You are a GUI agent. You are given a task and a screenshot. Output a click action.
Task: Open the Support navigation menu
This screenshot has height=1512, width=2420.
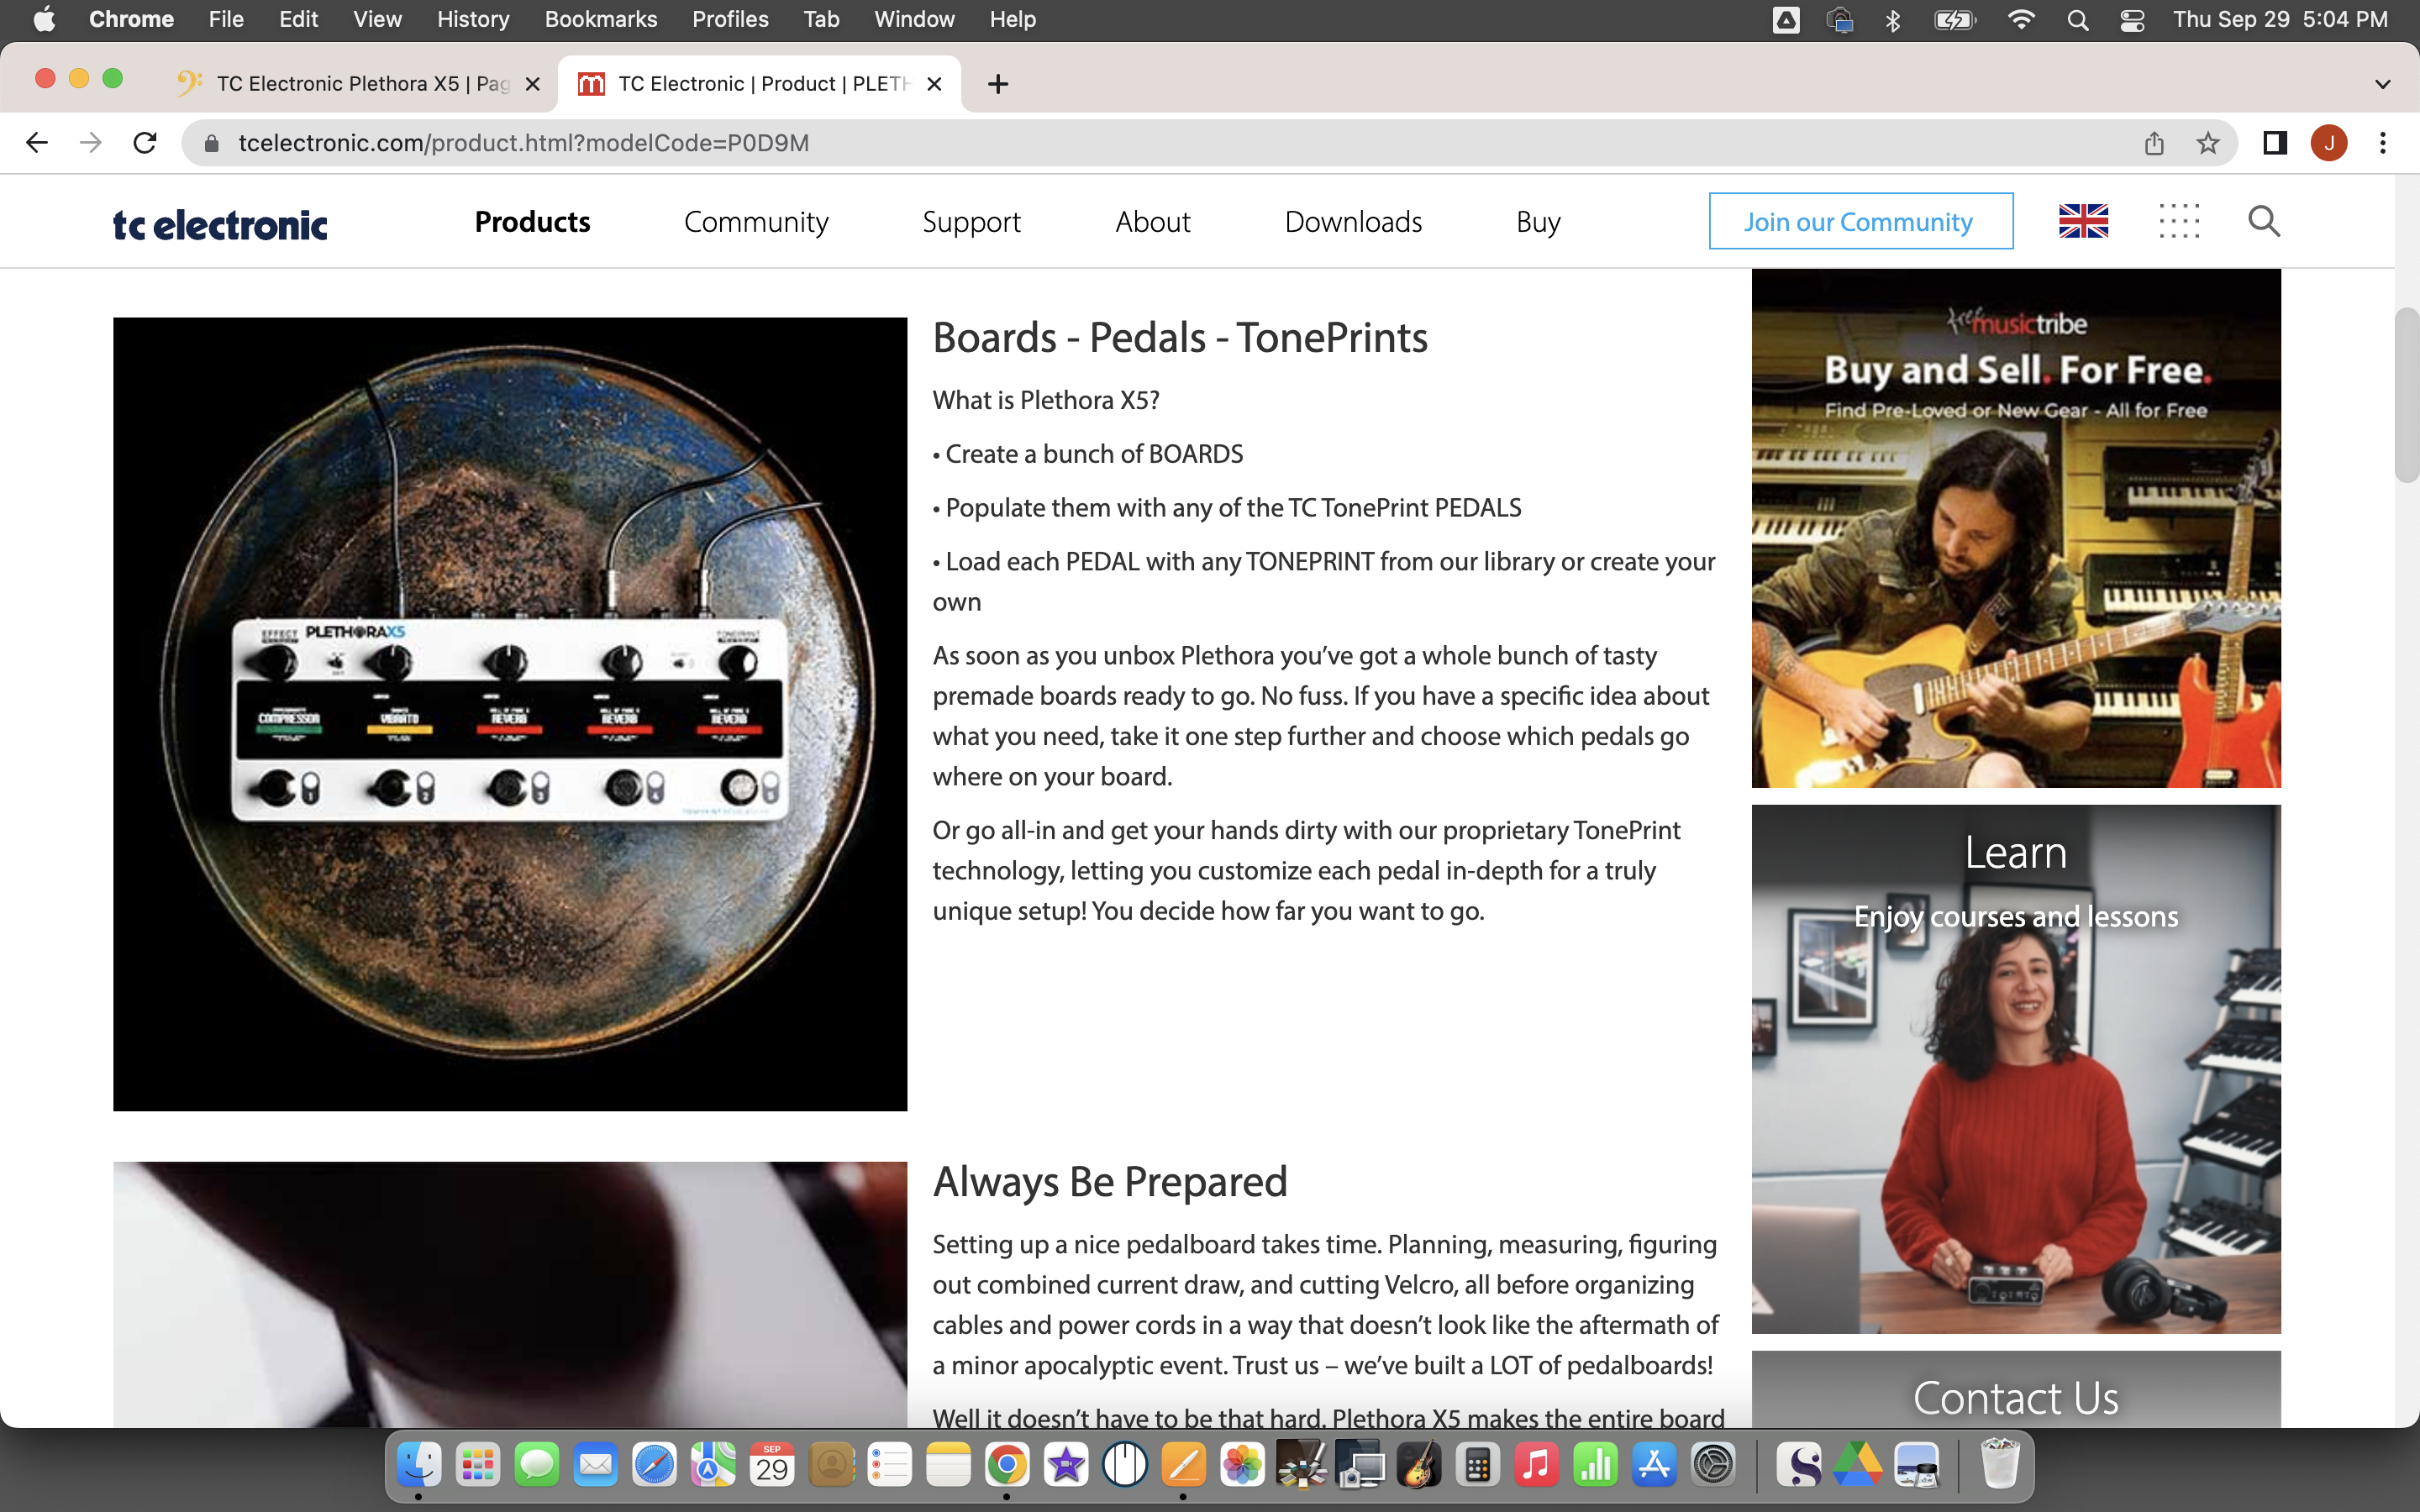(971, 222)
